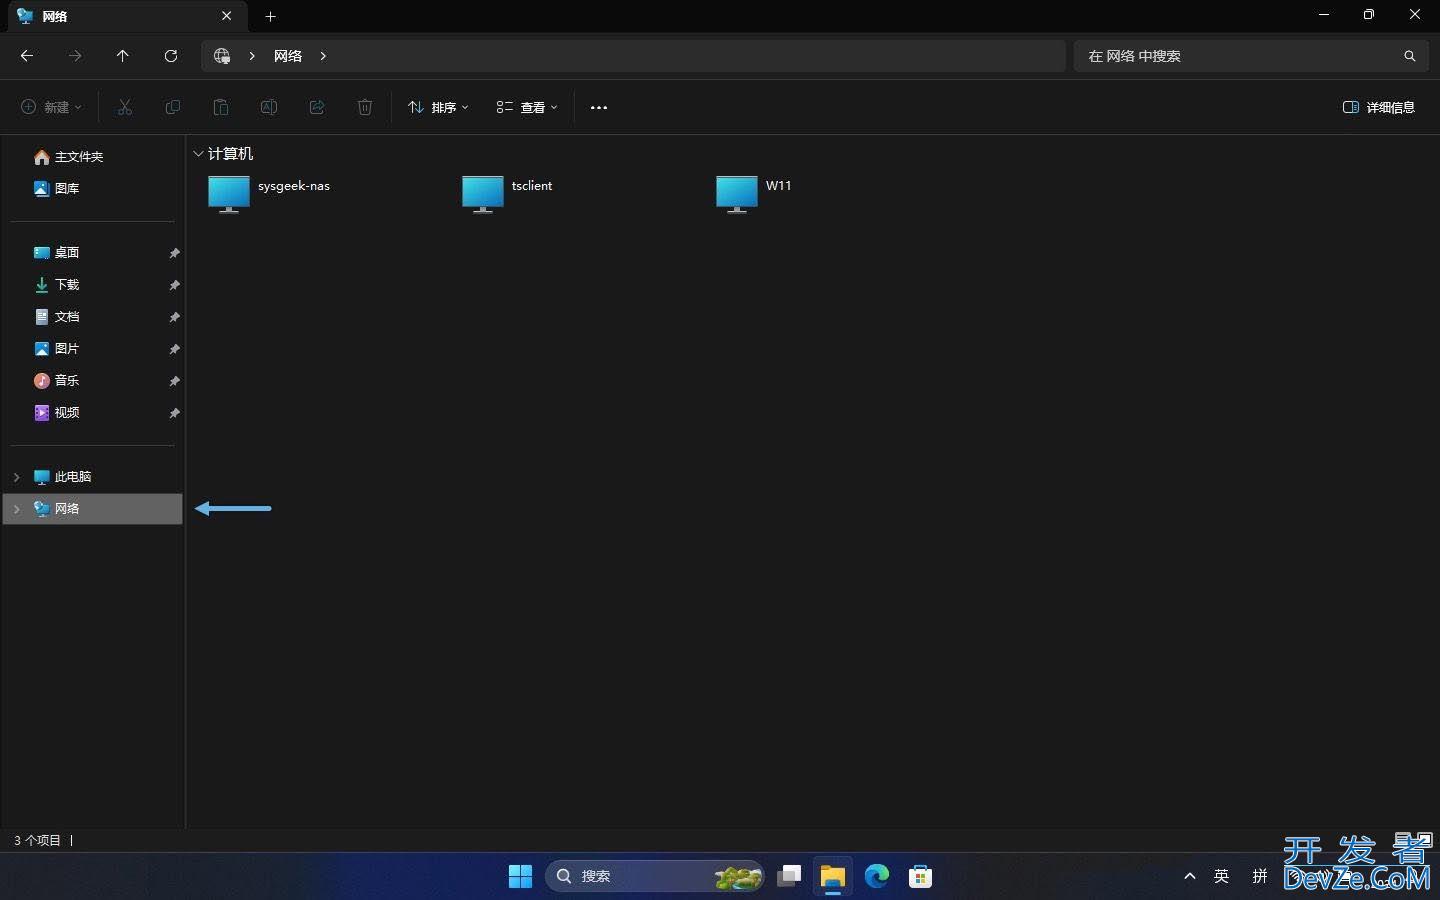Screen dimensions: 1440x900
Task: Collapse the 计算机 group header
Action: [x=199, y=153]
